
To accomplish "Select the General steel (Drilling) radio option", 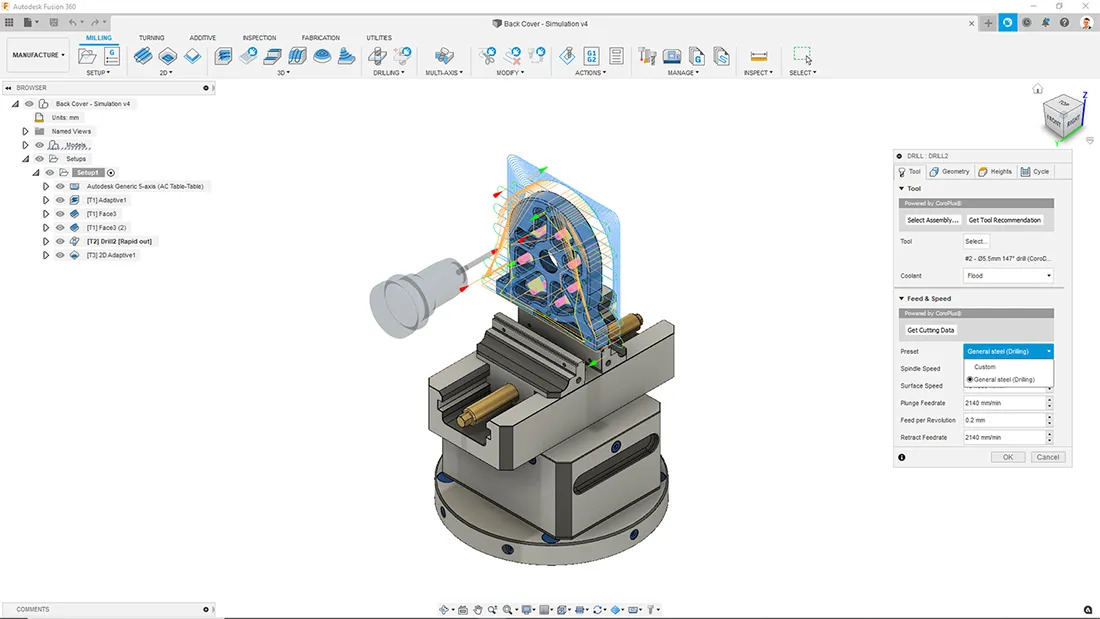I will click(x=970, y=380).
